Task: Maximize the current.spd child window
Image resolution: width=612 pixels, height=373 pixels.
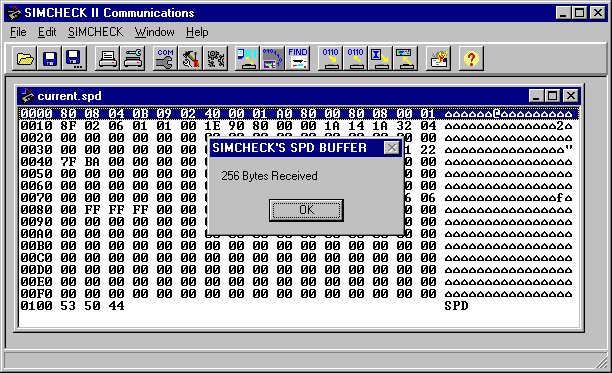Action: click(553, 96)
